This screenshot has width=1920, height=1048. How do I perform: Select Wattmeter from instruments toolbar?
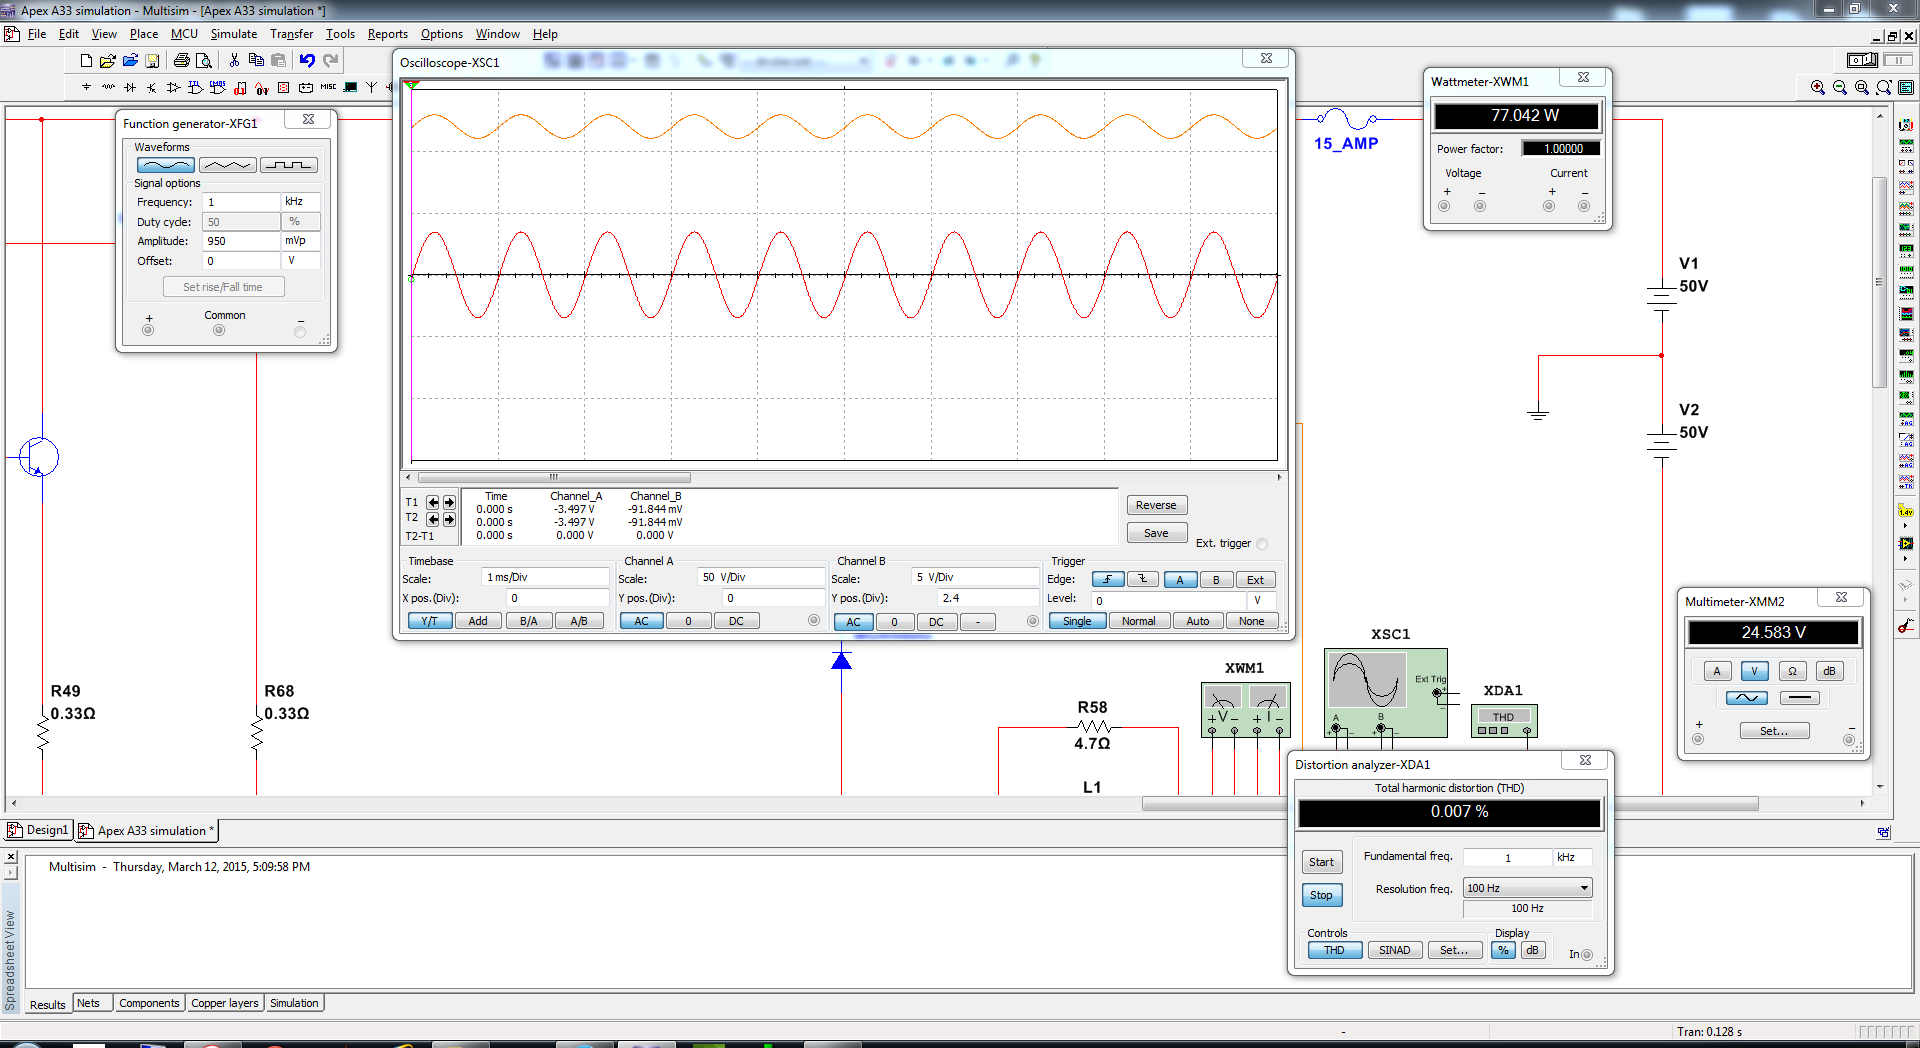point(1906,166)
